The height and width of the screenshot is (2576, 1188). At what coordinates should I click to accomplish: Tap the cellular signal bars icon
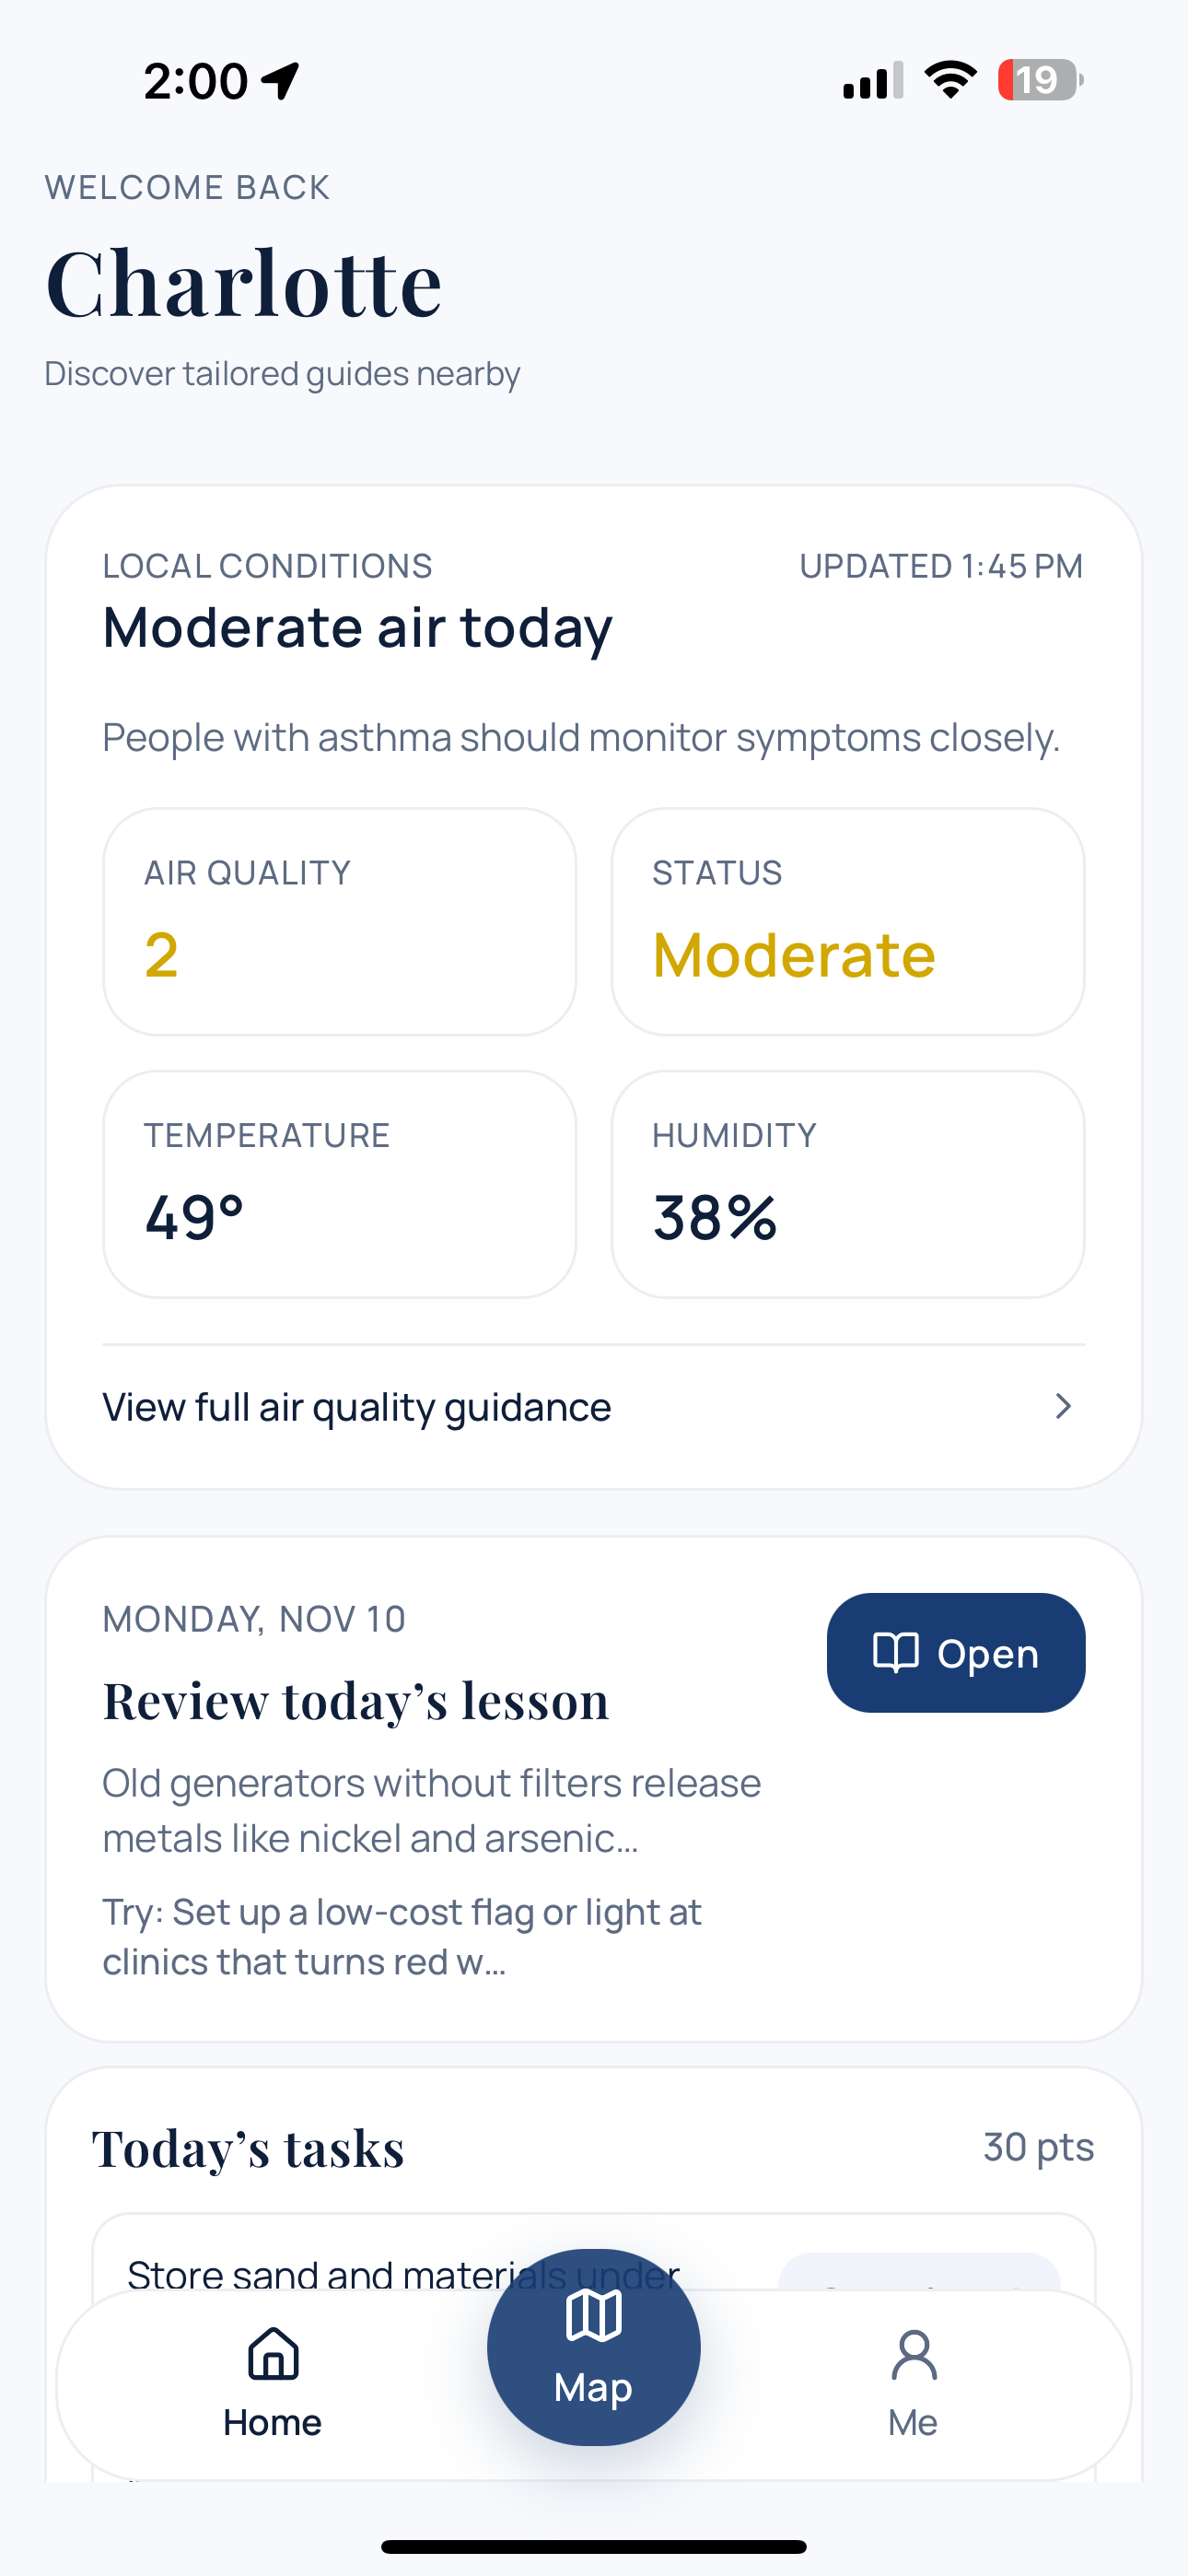(x=872, y=80)
